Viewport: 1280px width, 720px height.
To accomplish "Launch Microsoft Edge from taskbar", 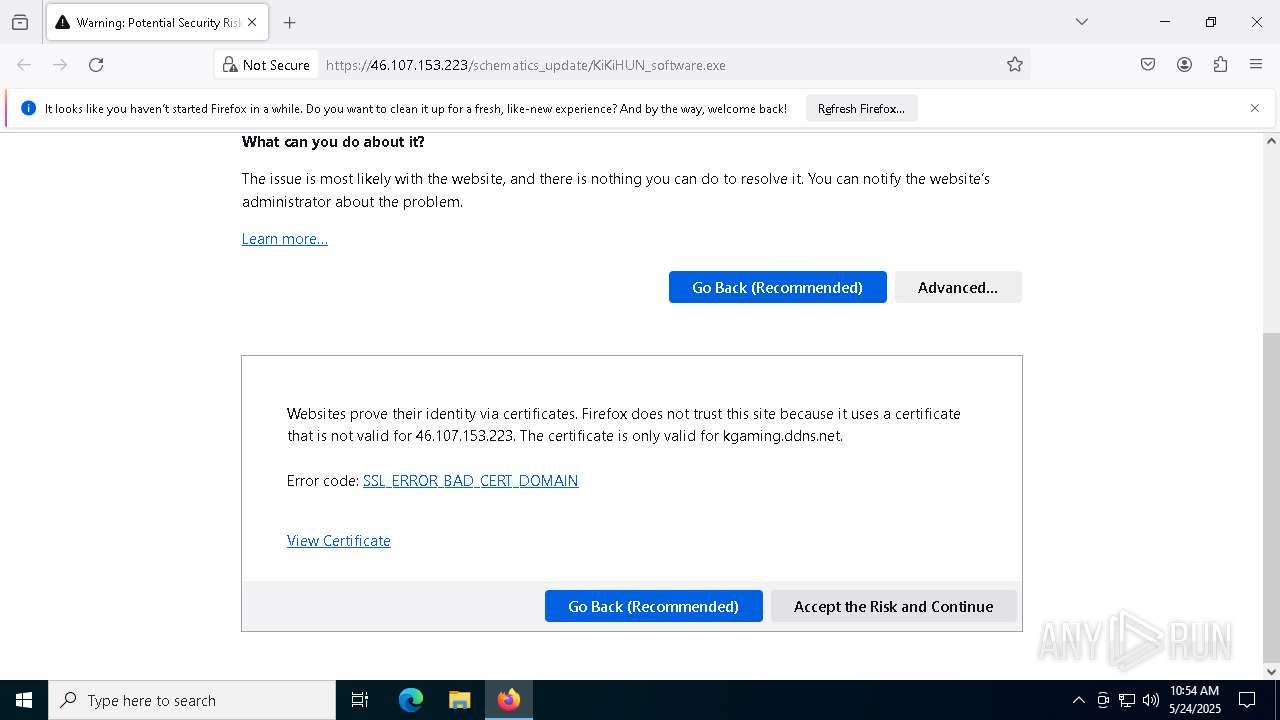I will [x=411, y=700].
